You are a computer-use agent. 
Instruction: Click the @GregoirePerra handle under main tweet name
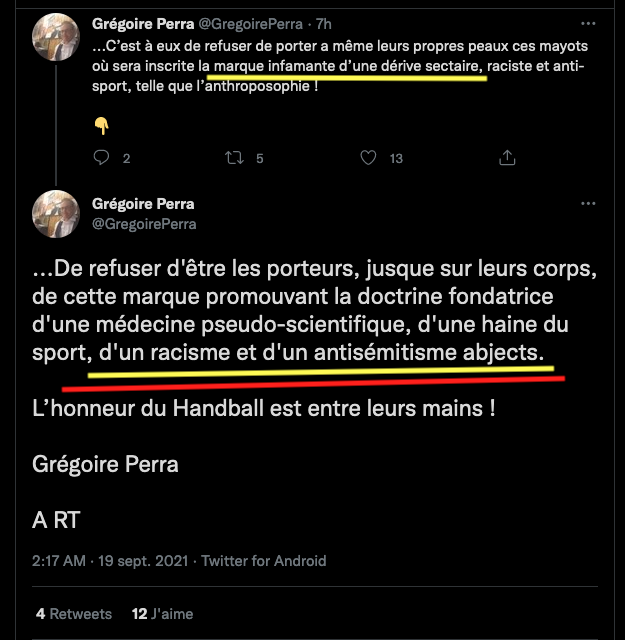[x=144, y=224]
